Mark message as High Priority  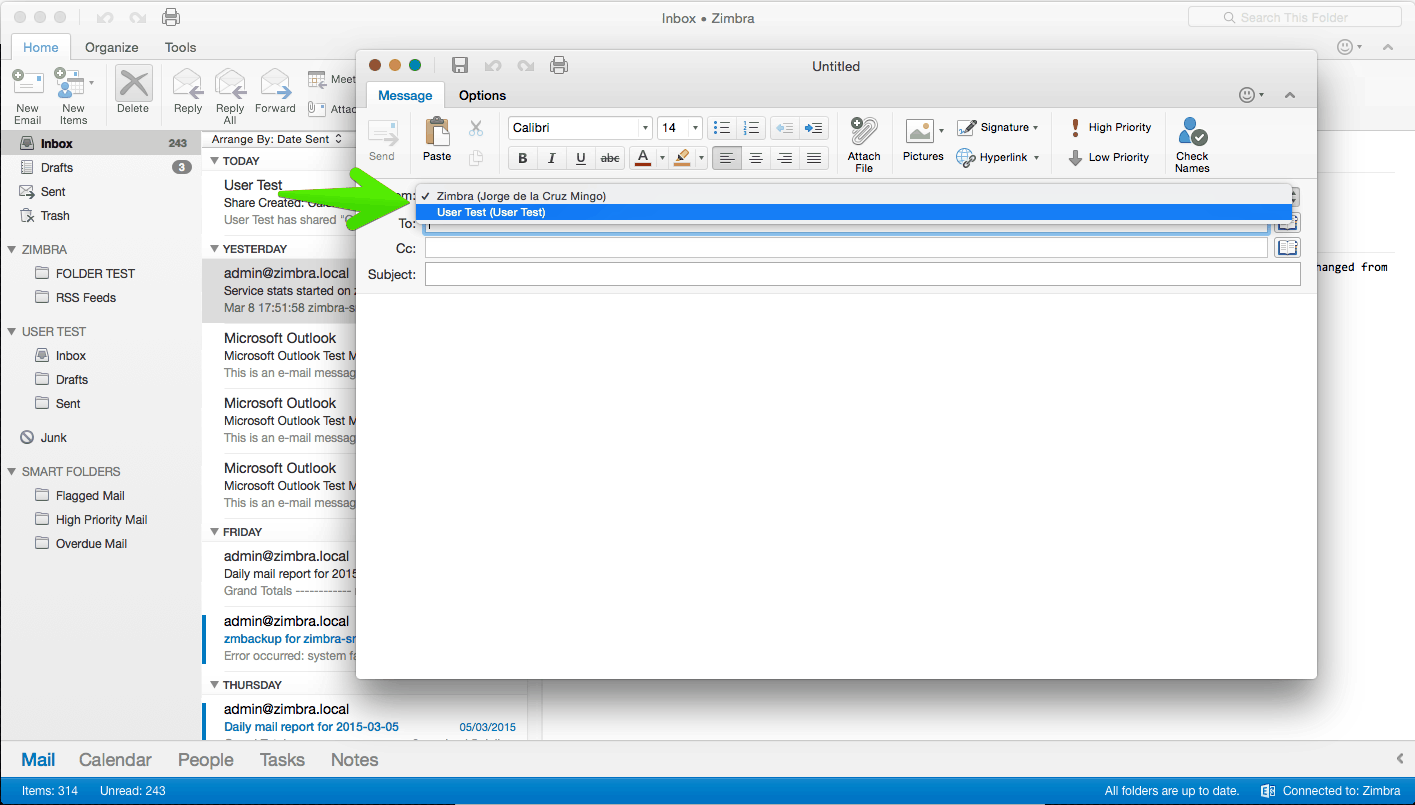pos(1110,127)
